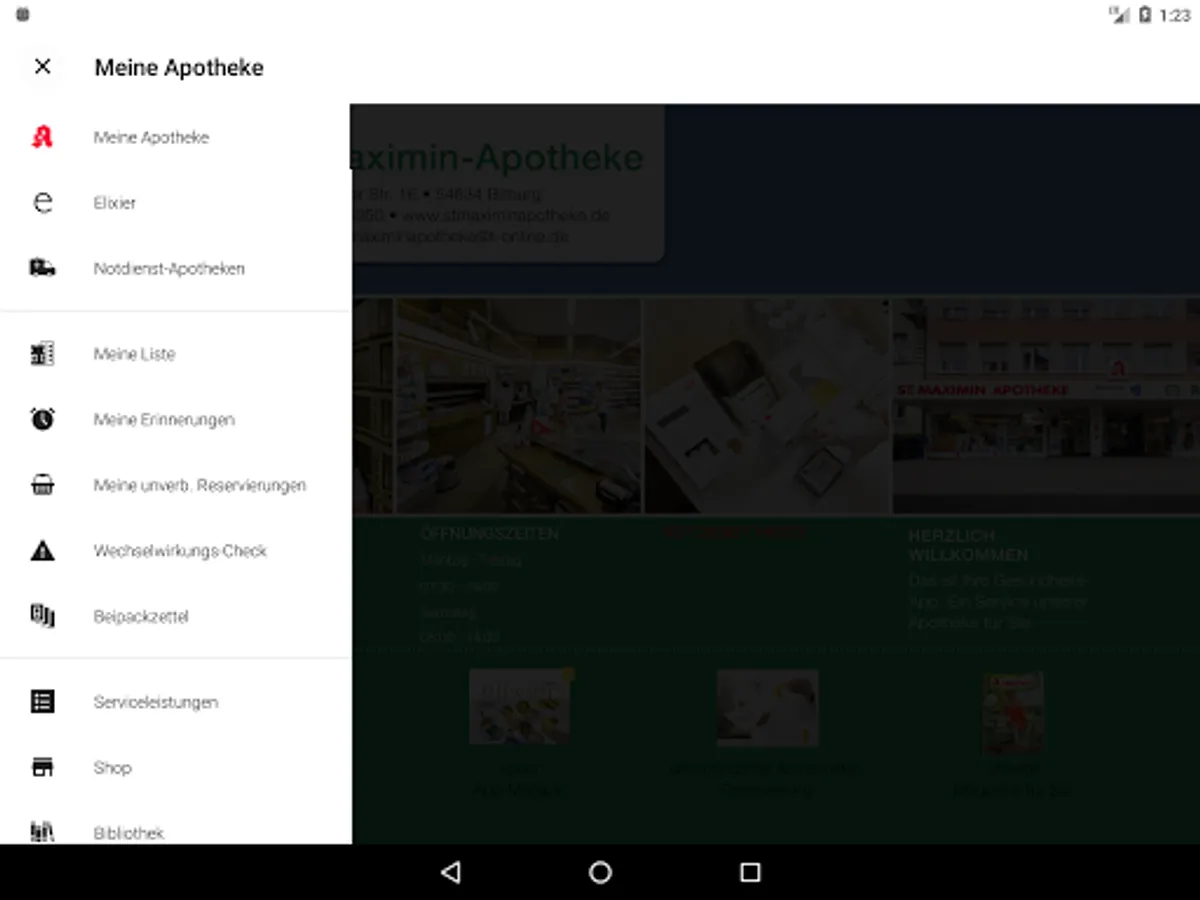
Task: Click the battery icon in status bar
Action: [1145, 15]
